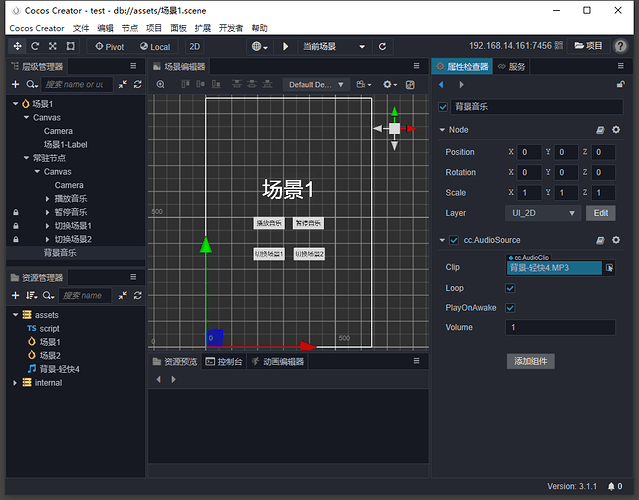Open the 文件 menu

pyautogui.click(x=81, y=28)
